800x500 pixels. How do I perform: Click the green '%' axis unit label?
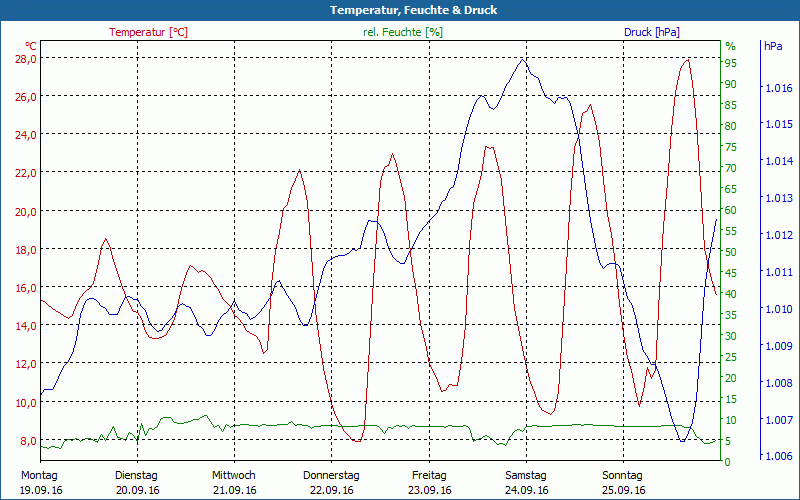[730, 46]
